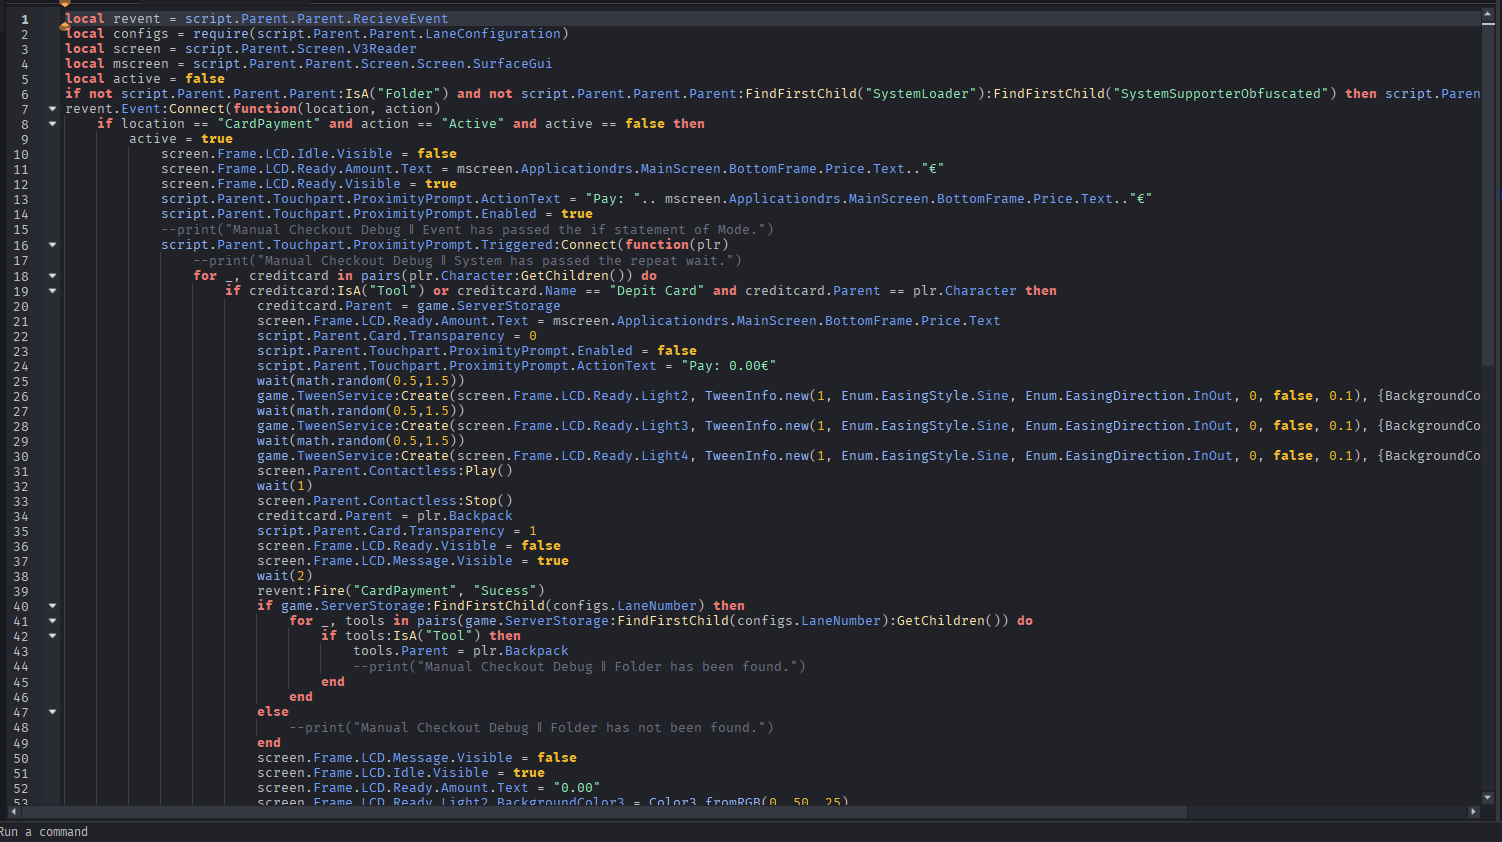This screenshot has height=842, width=1502.
Task: Collapse the creditcard for loop on line 18
Action: (x=52, y=276)
